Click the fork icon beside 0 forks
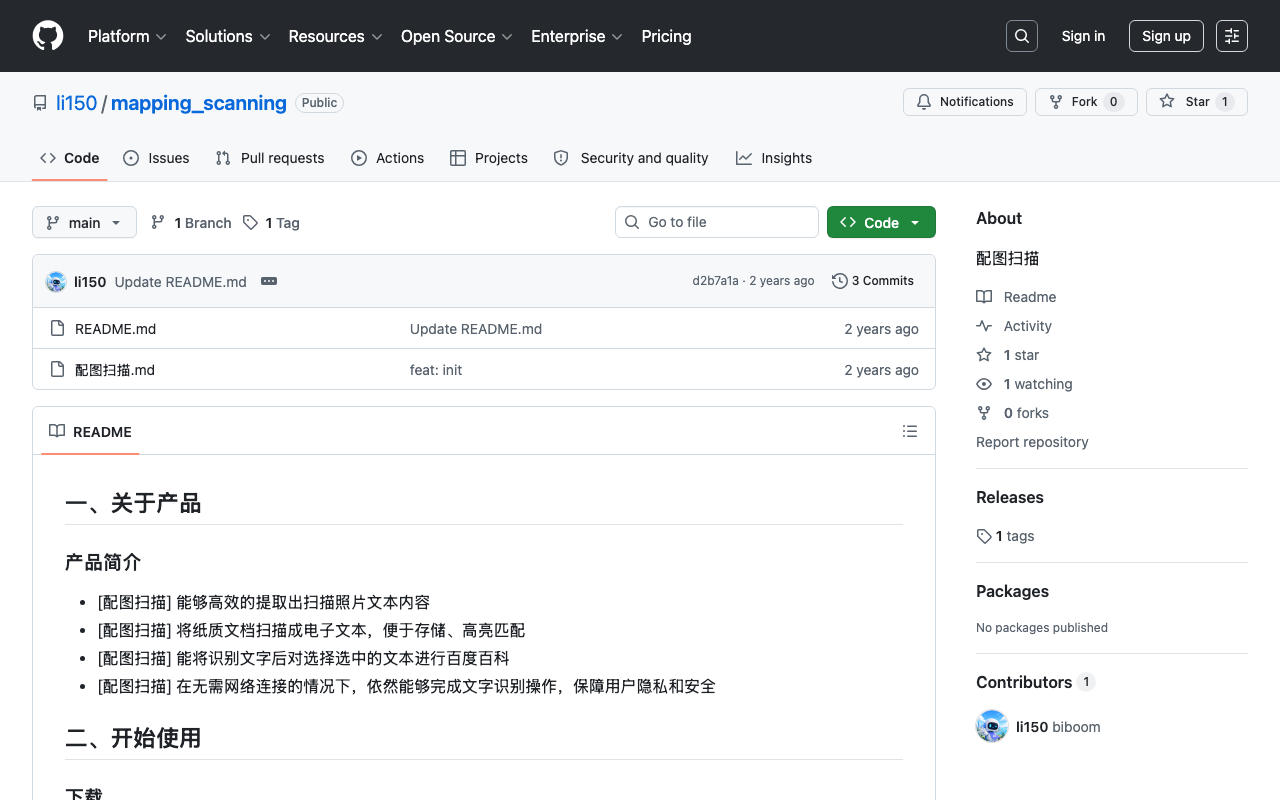Viewport: 1280px width, 800px height. pyautogui.click(x=984, y=413)
